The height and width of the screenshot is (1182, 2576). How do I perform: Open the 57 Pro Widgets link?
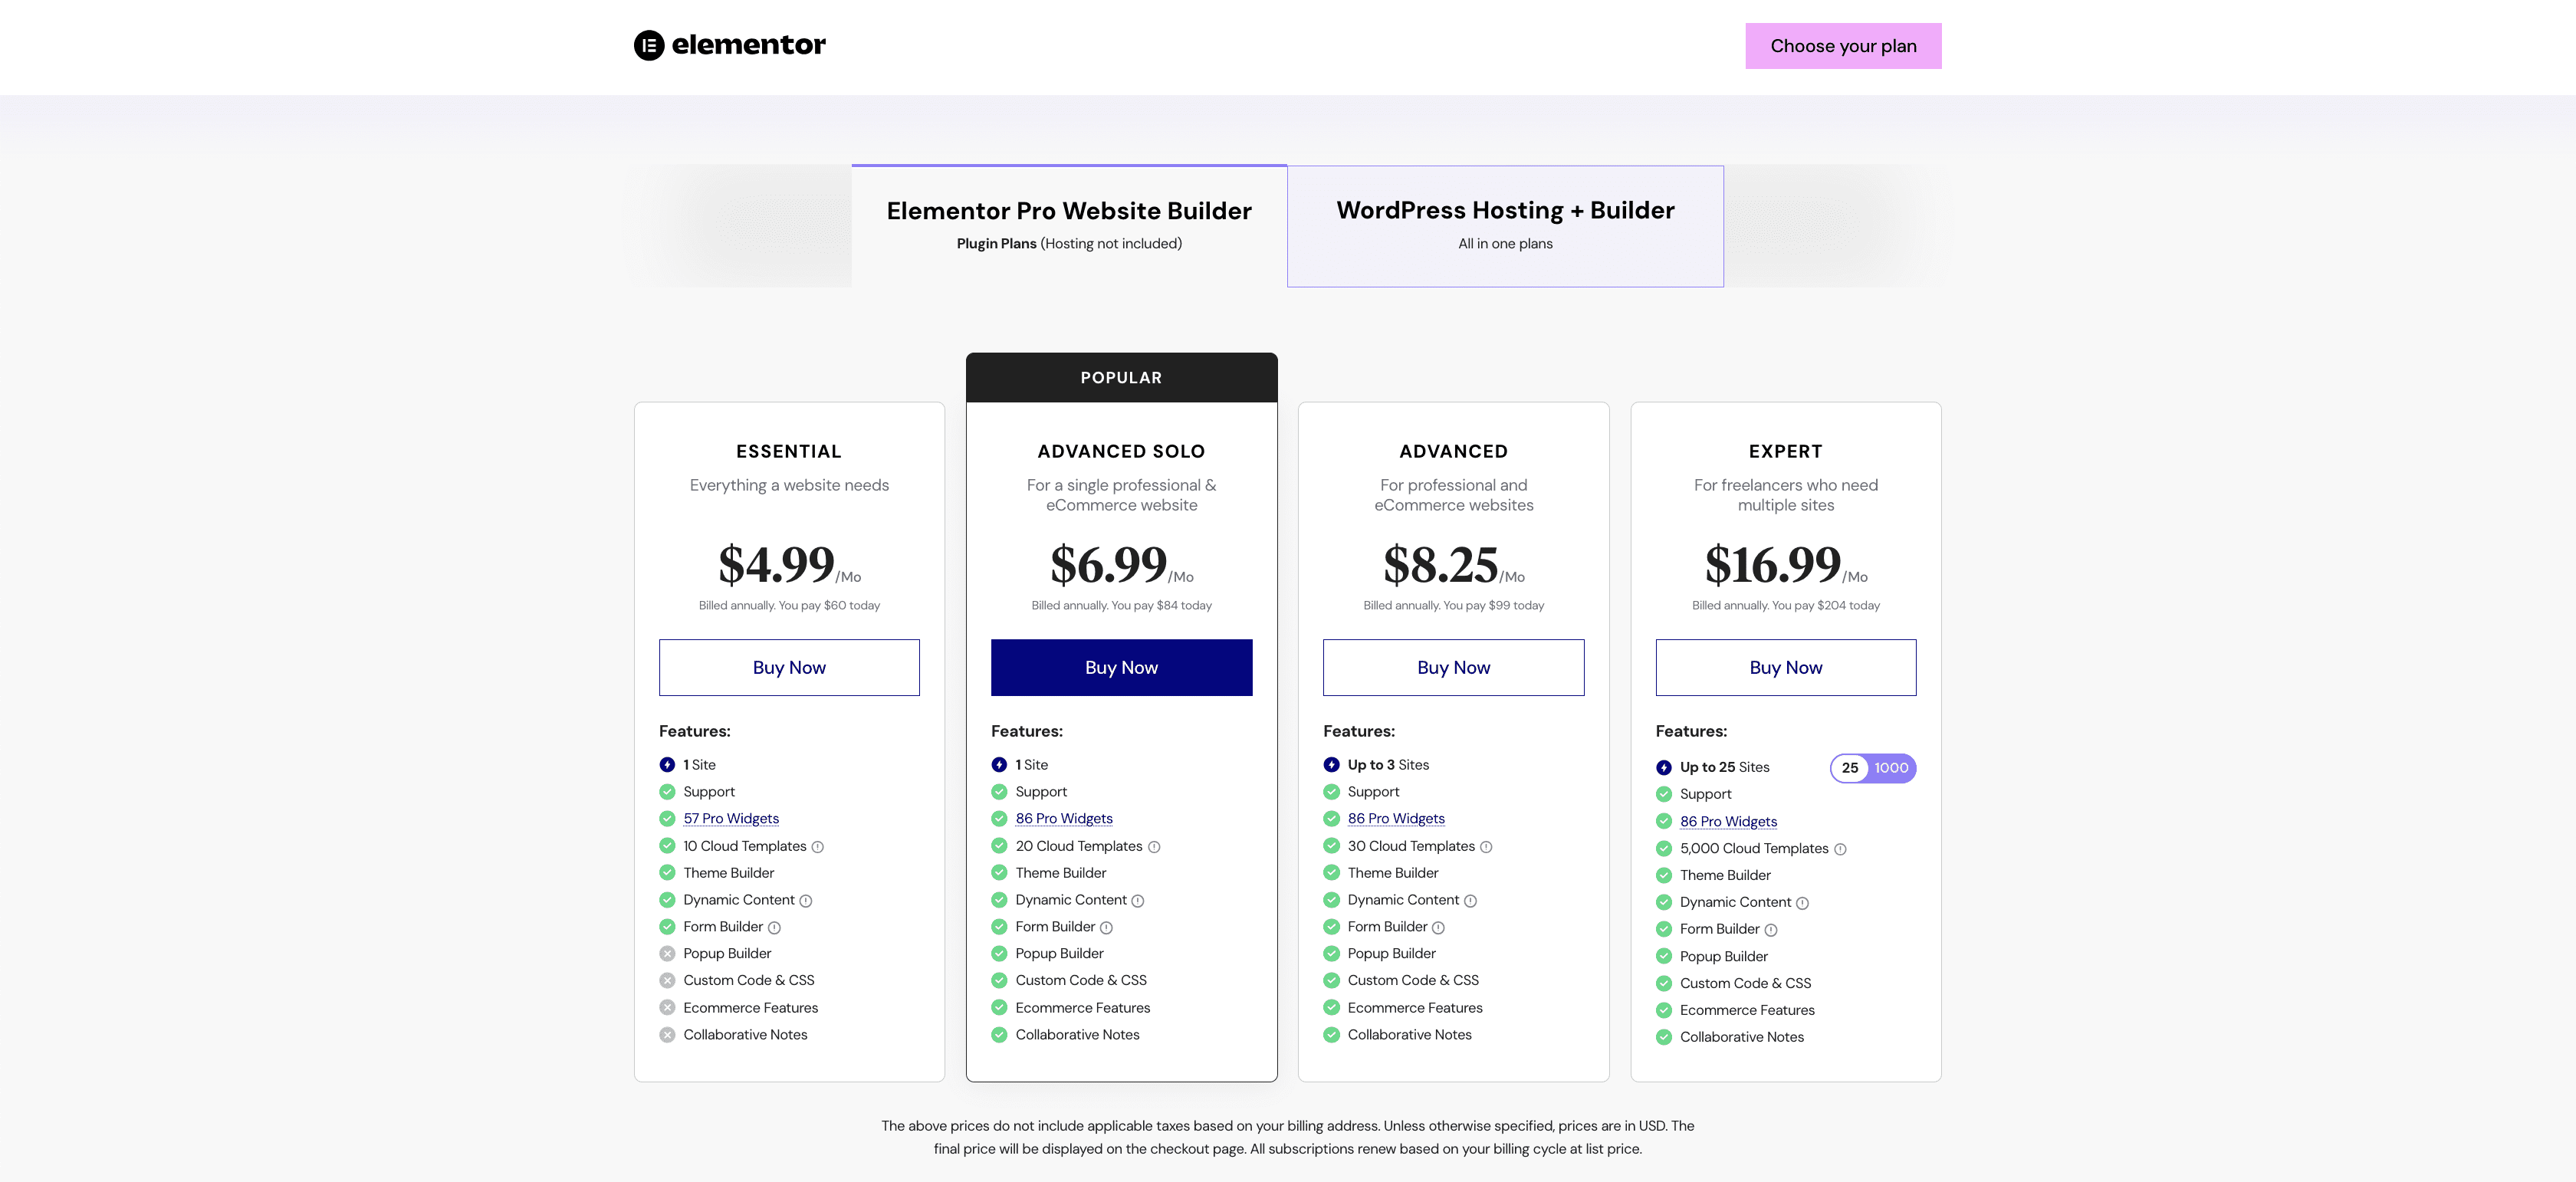(731, 818)
